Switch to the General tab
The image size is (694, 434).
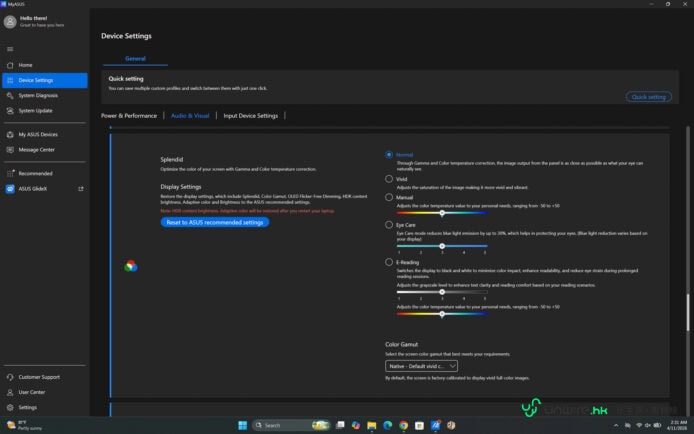(x=135, y=58)
